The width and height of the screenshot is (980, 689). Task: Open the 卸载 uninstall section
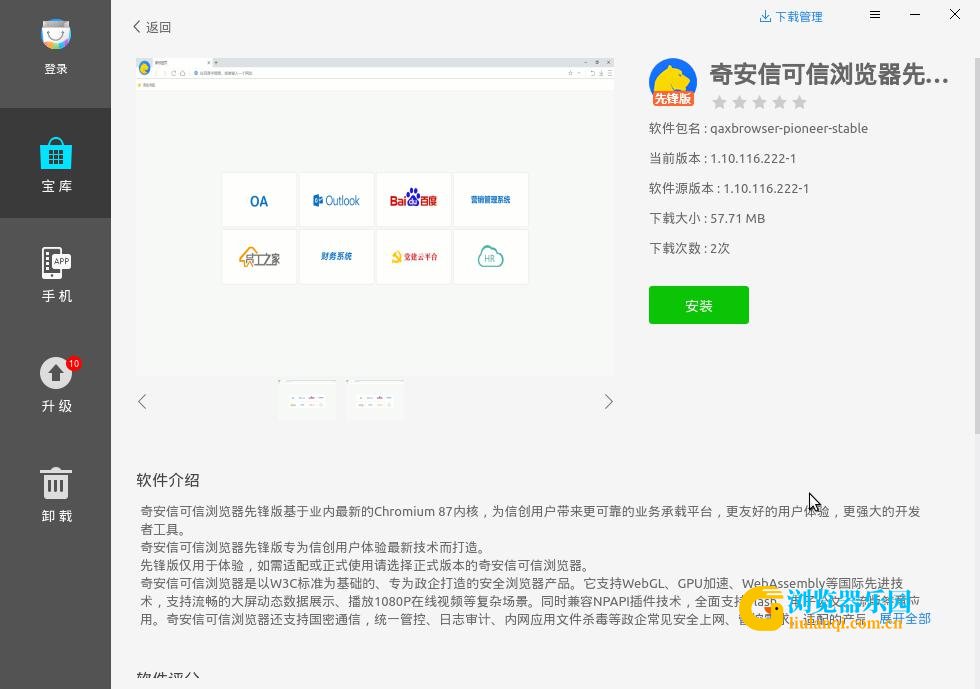[56, 493]
